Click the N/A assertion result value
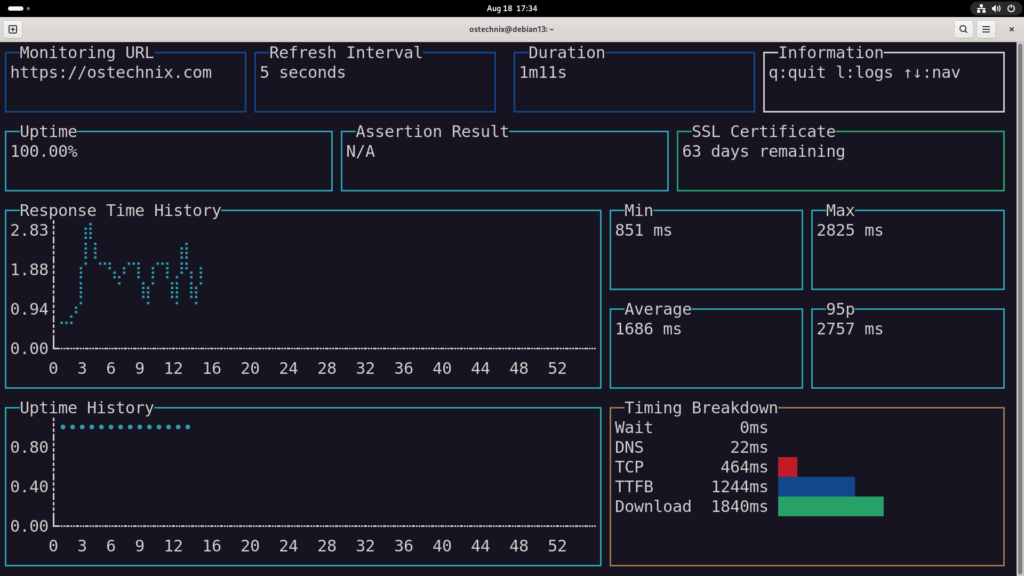This screenshot has height=576, width=1024. point(360,152)
